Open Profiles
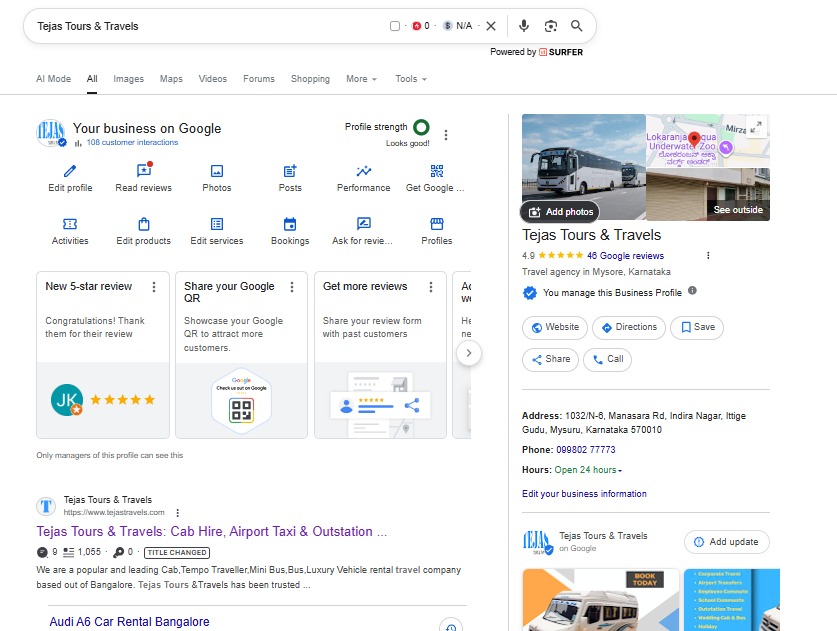This screenshot has width=837, height=631. [x=437, y=231]
